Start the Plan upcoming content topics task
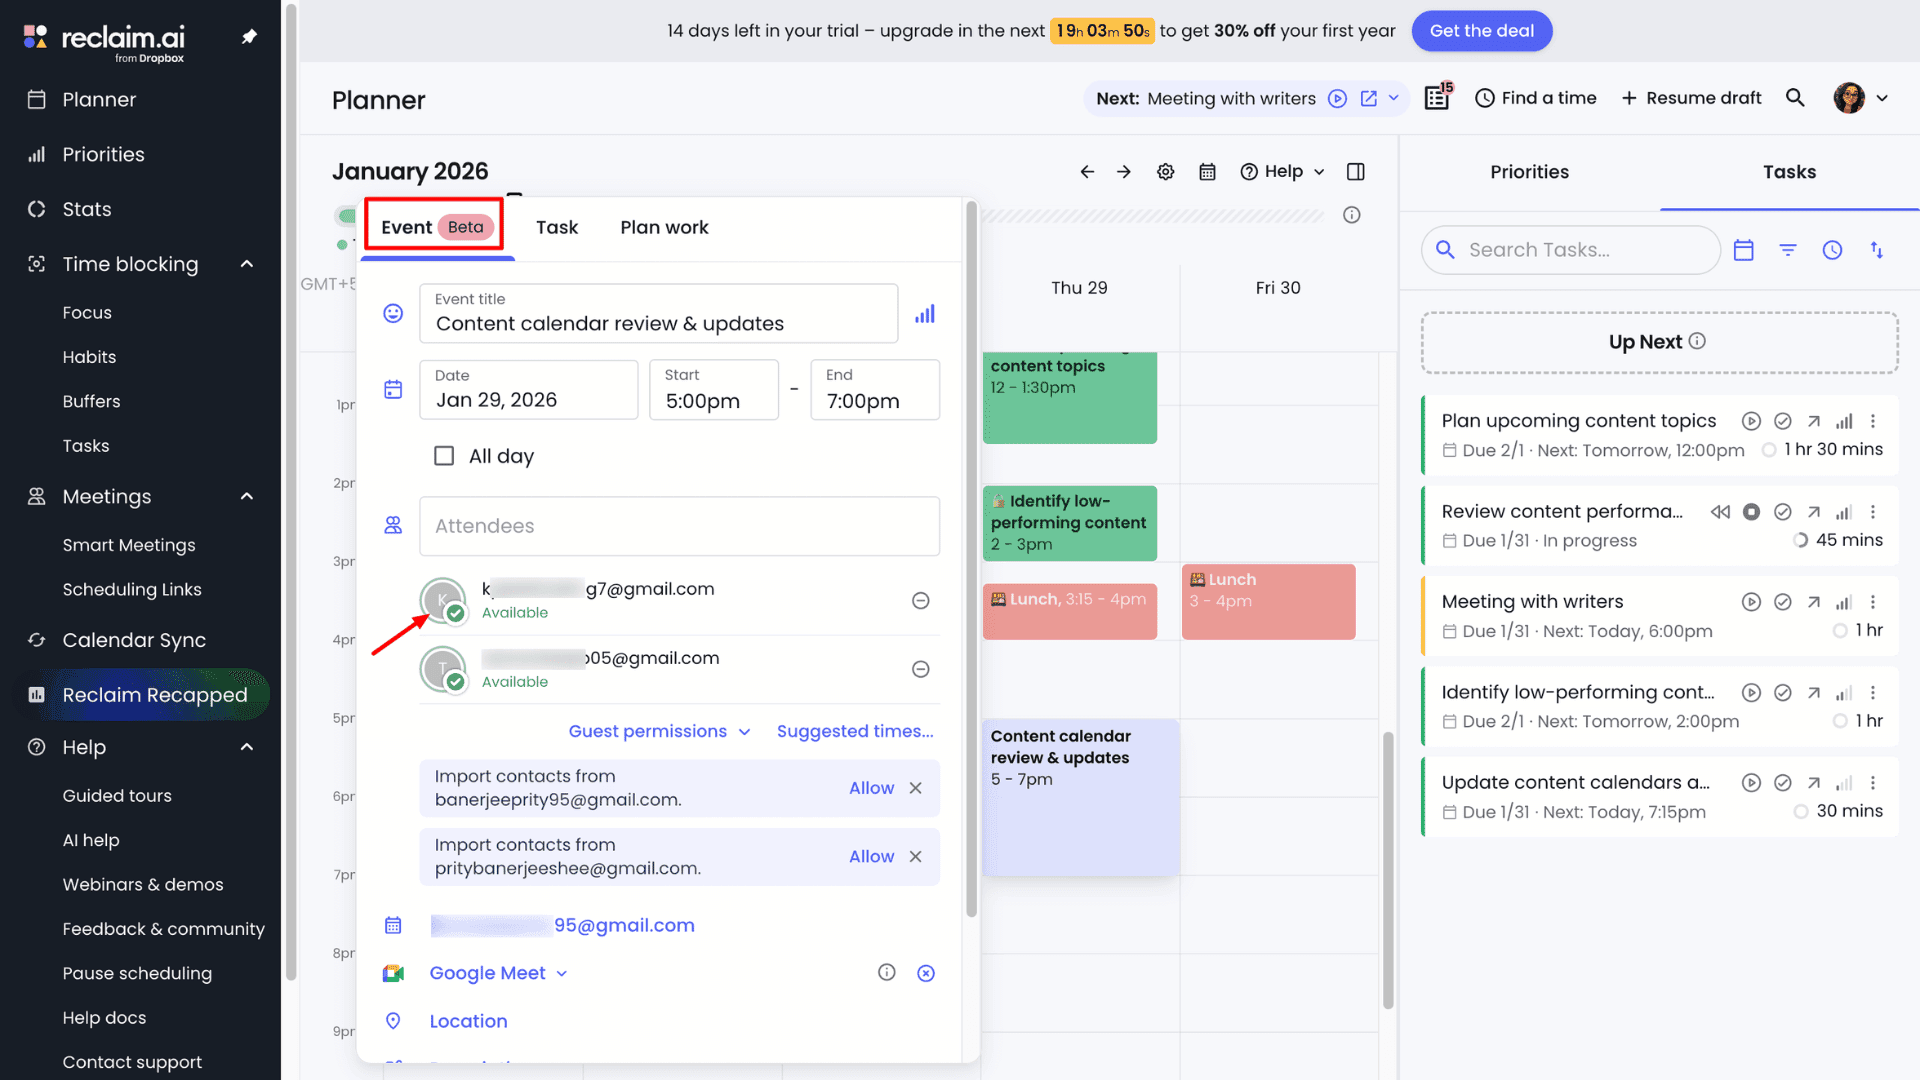This screenshot has height=1080, width=1920. point(1750,421)
